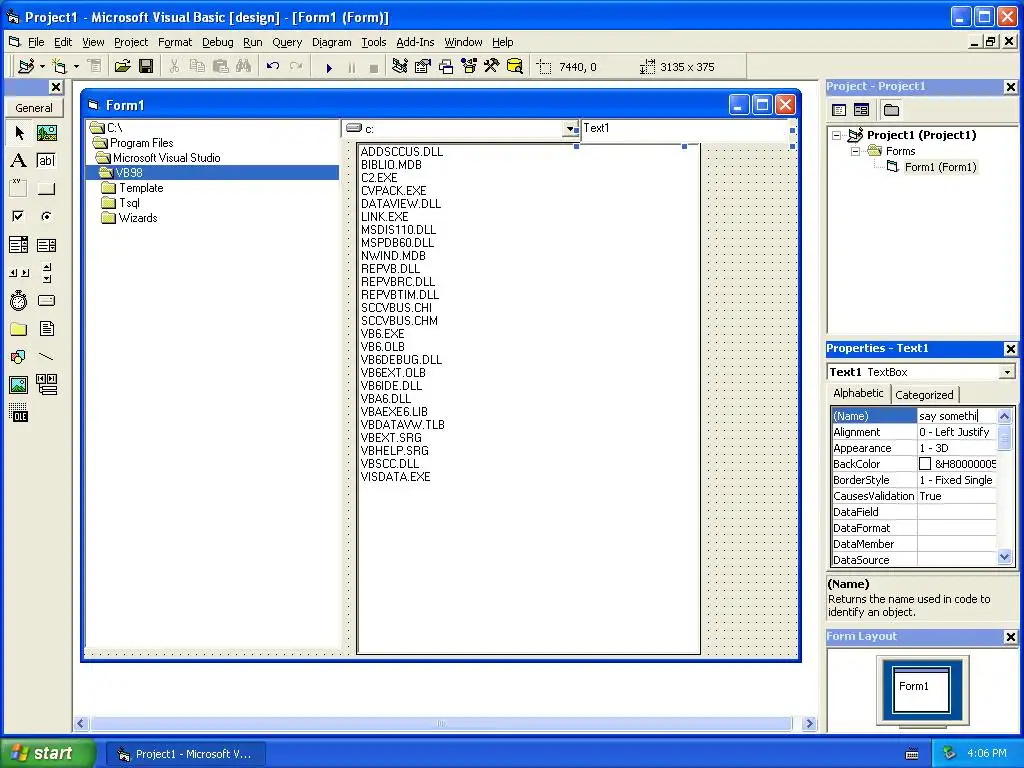1024x768 pixels.
Task: Select the horizontal scrollbar control tool
Action: 19,273
